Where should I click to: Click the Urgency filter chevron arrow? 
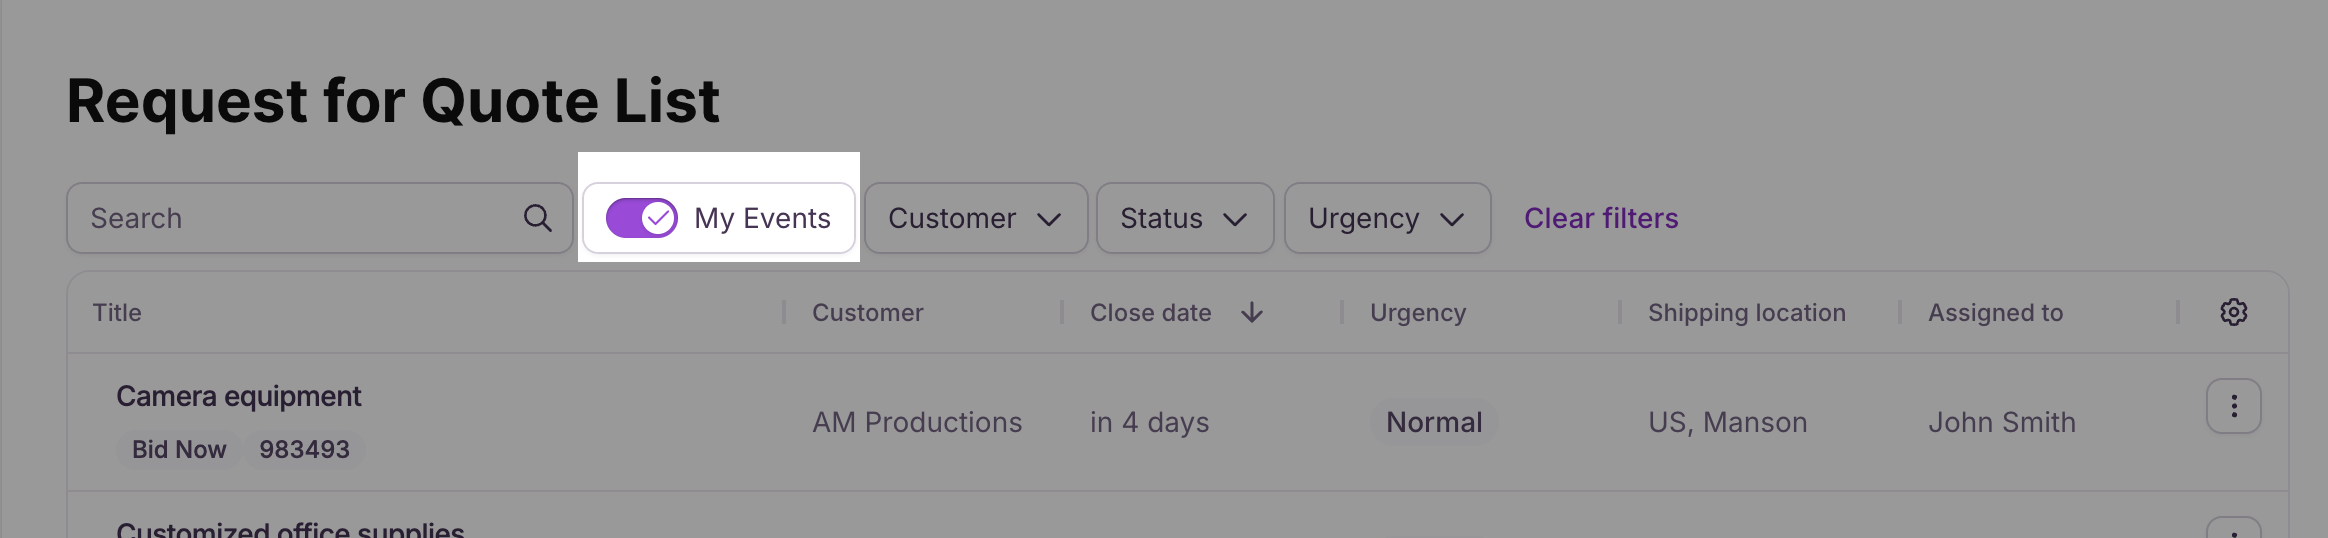[1452, 219]
